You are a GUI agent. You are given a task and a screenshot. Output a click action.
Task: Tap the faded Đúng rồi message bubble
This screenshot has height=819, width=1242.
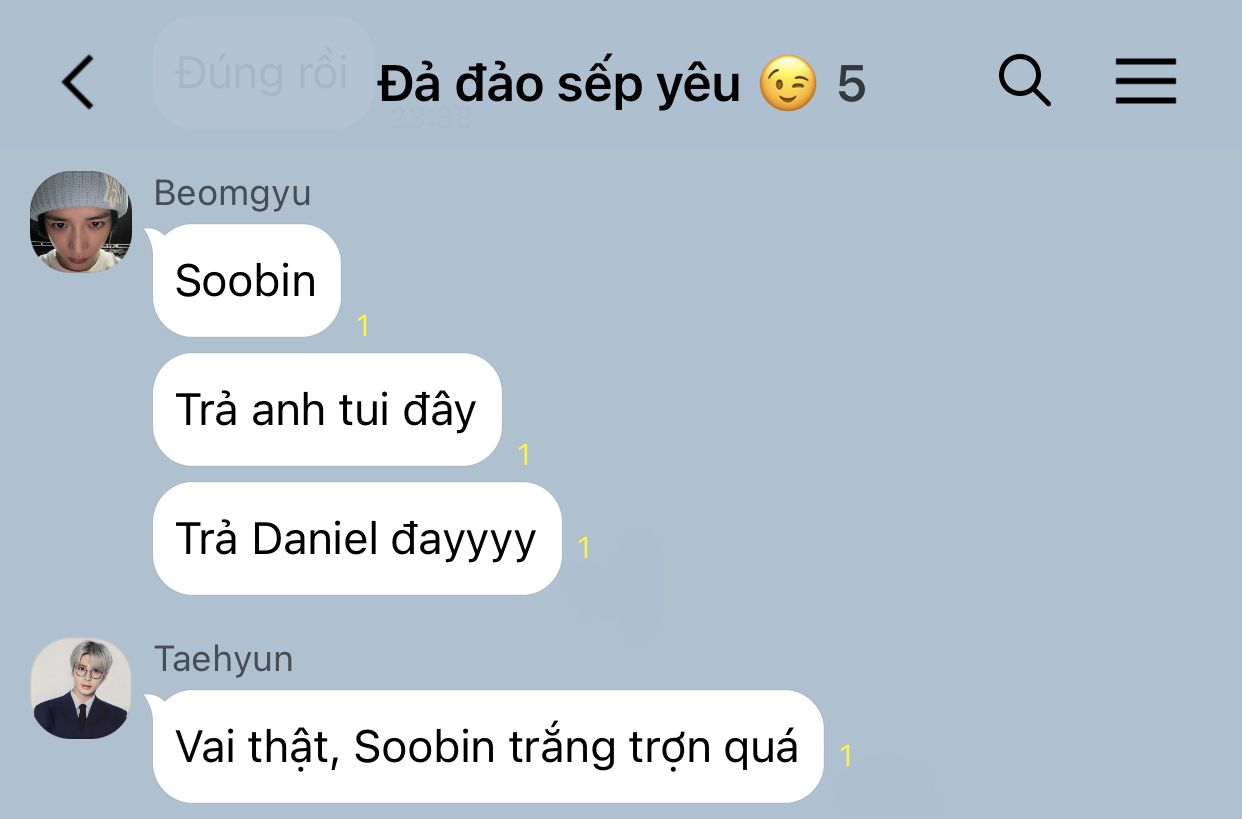click(263, 72)
